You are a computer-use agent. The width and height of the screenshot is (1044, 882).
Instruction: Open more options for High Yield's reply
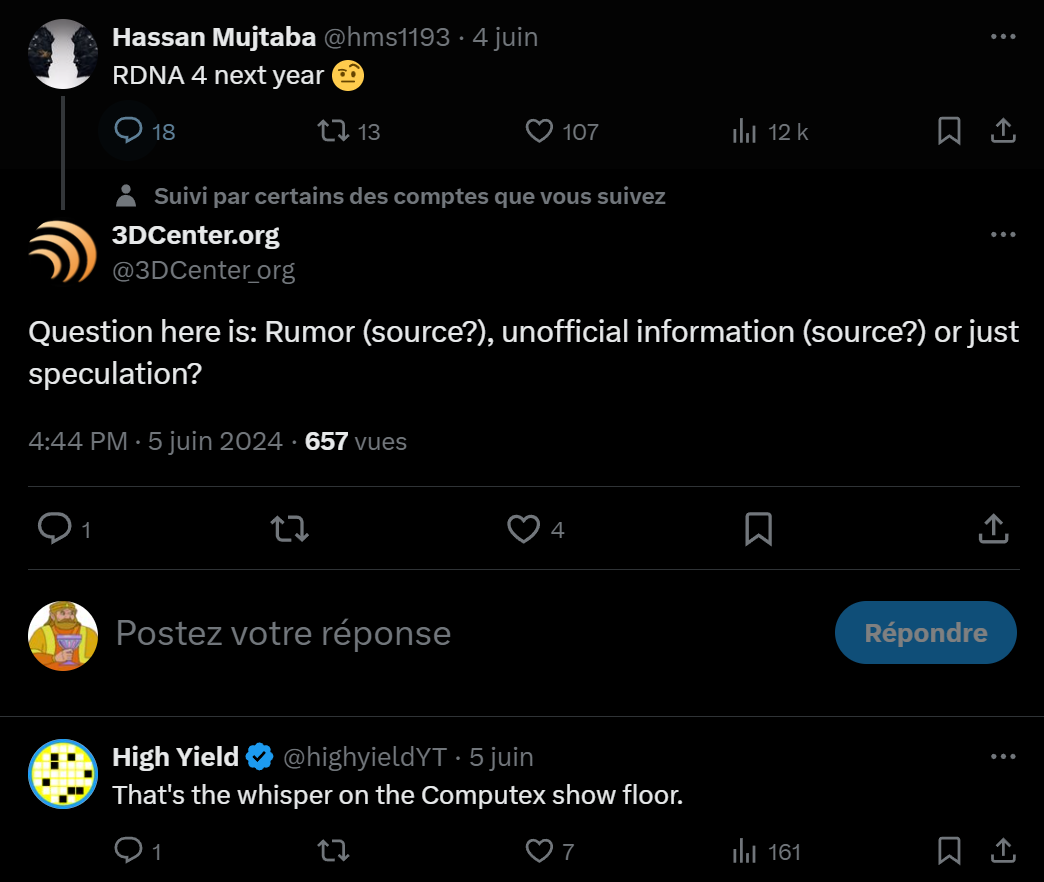(x=1003, y=757)
